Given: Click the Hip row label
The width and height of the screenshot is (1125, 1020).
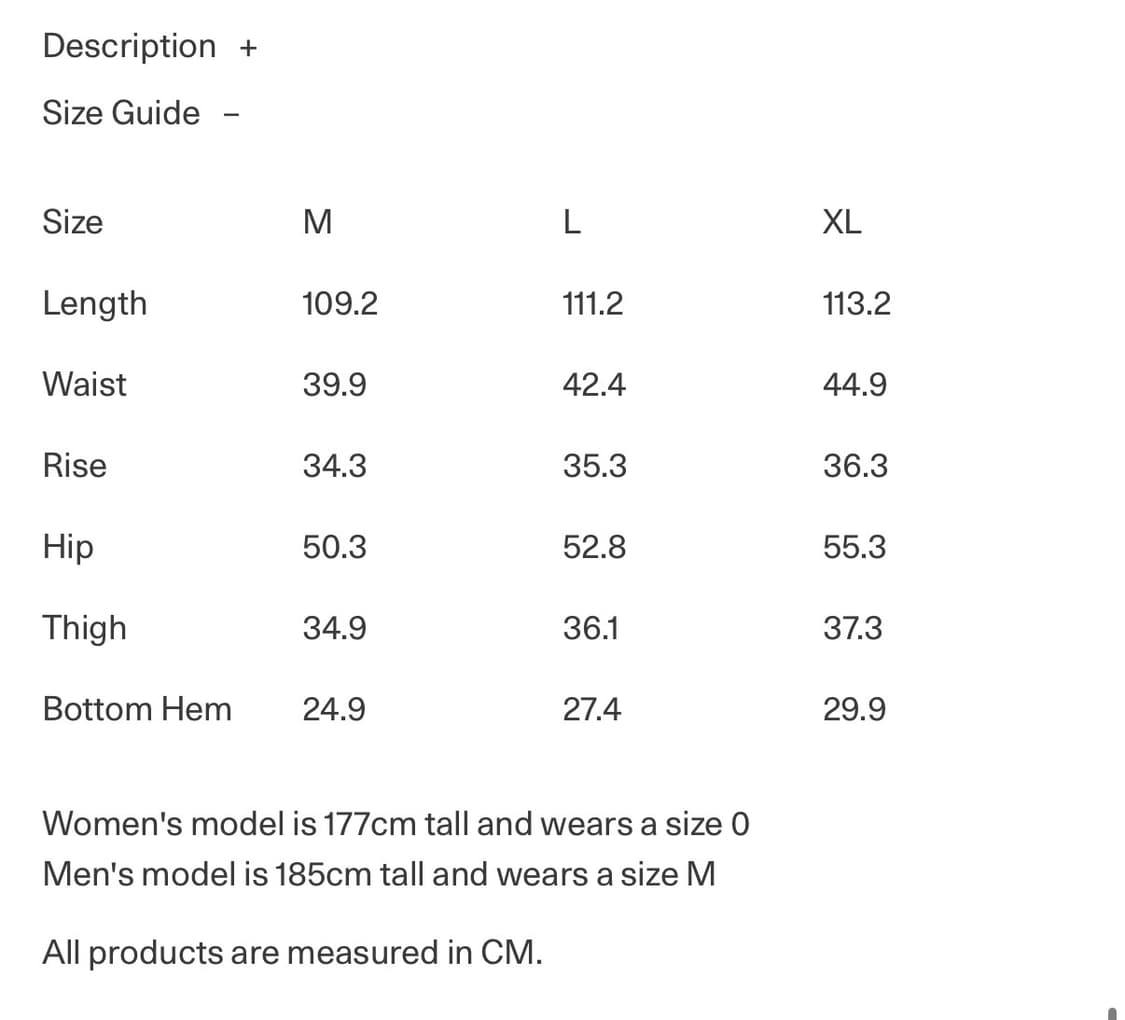Looking at the screenshot, I should click(x=68, y=547).
